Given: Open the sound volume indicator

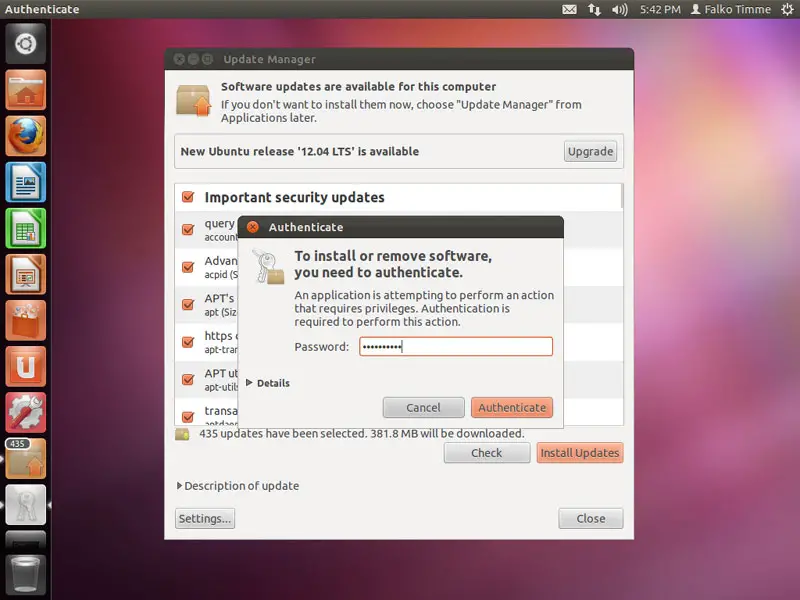Looking at the screenshot, I should (619, 9).
